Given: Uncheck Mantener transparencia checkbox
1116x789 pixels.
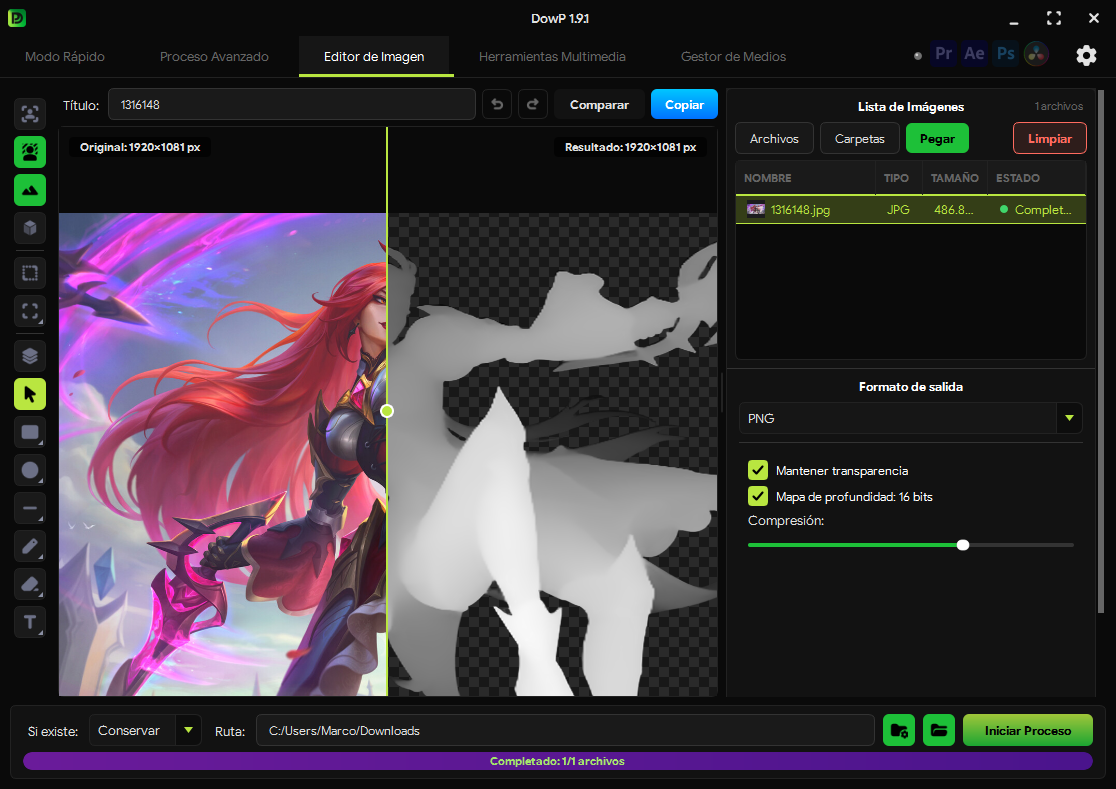Looking at the screenshot, I should (x=758, y=470).
